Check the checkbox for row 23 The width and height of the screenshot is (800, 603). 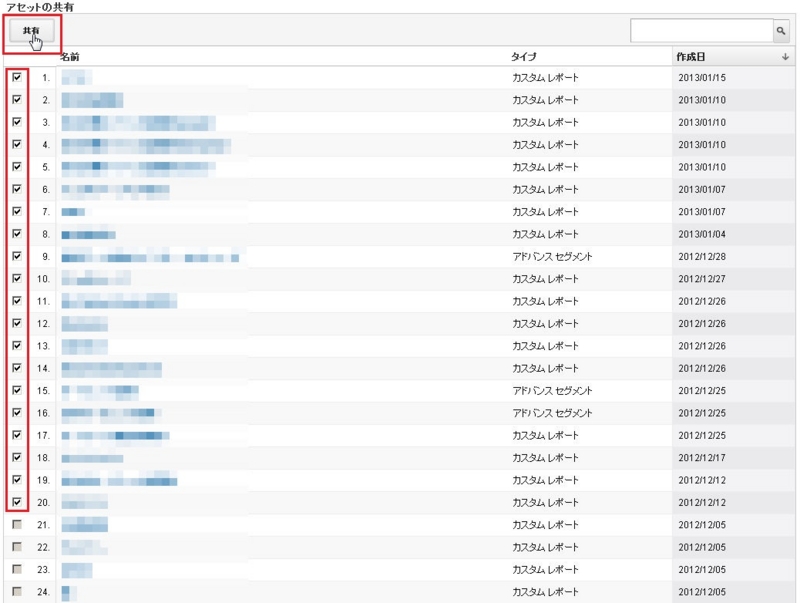[17, 569]
